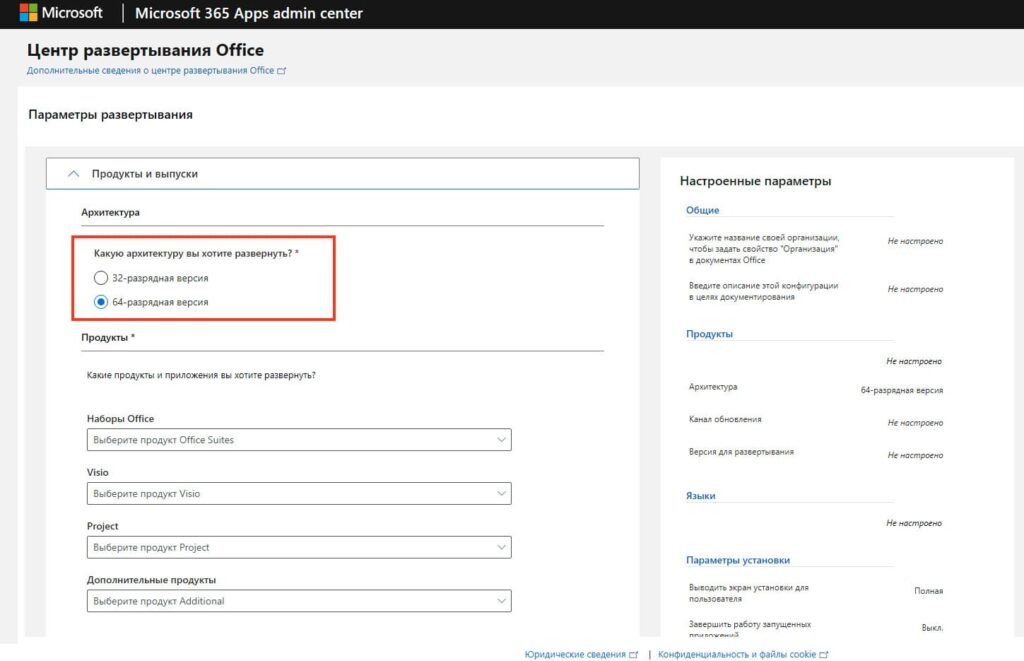Collapse the Продукты и выпуски section chevron
Screen dimensions: 1024x661
click(x=73, y=174)
